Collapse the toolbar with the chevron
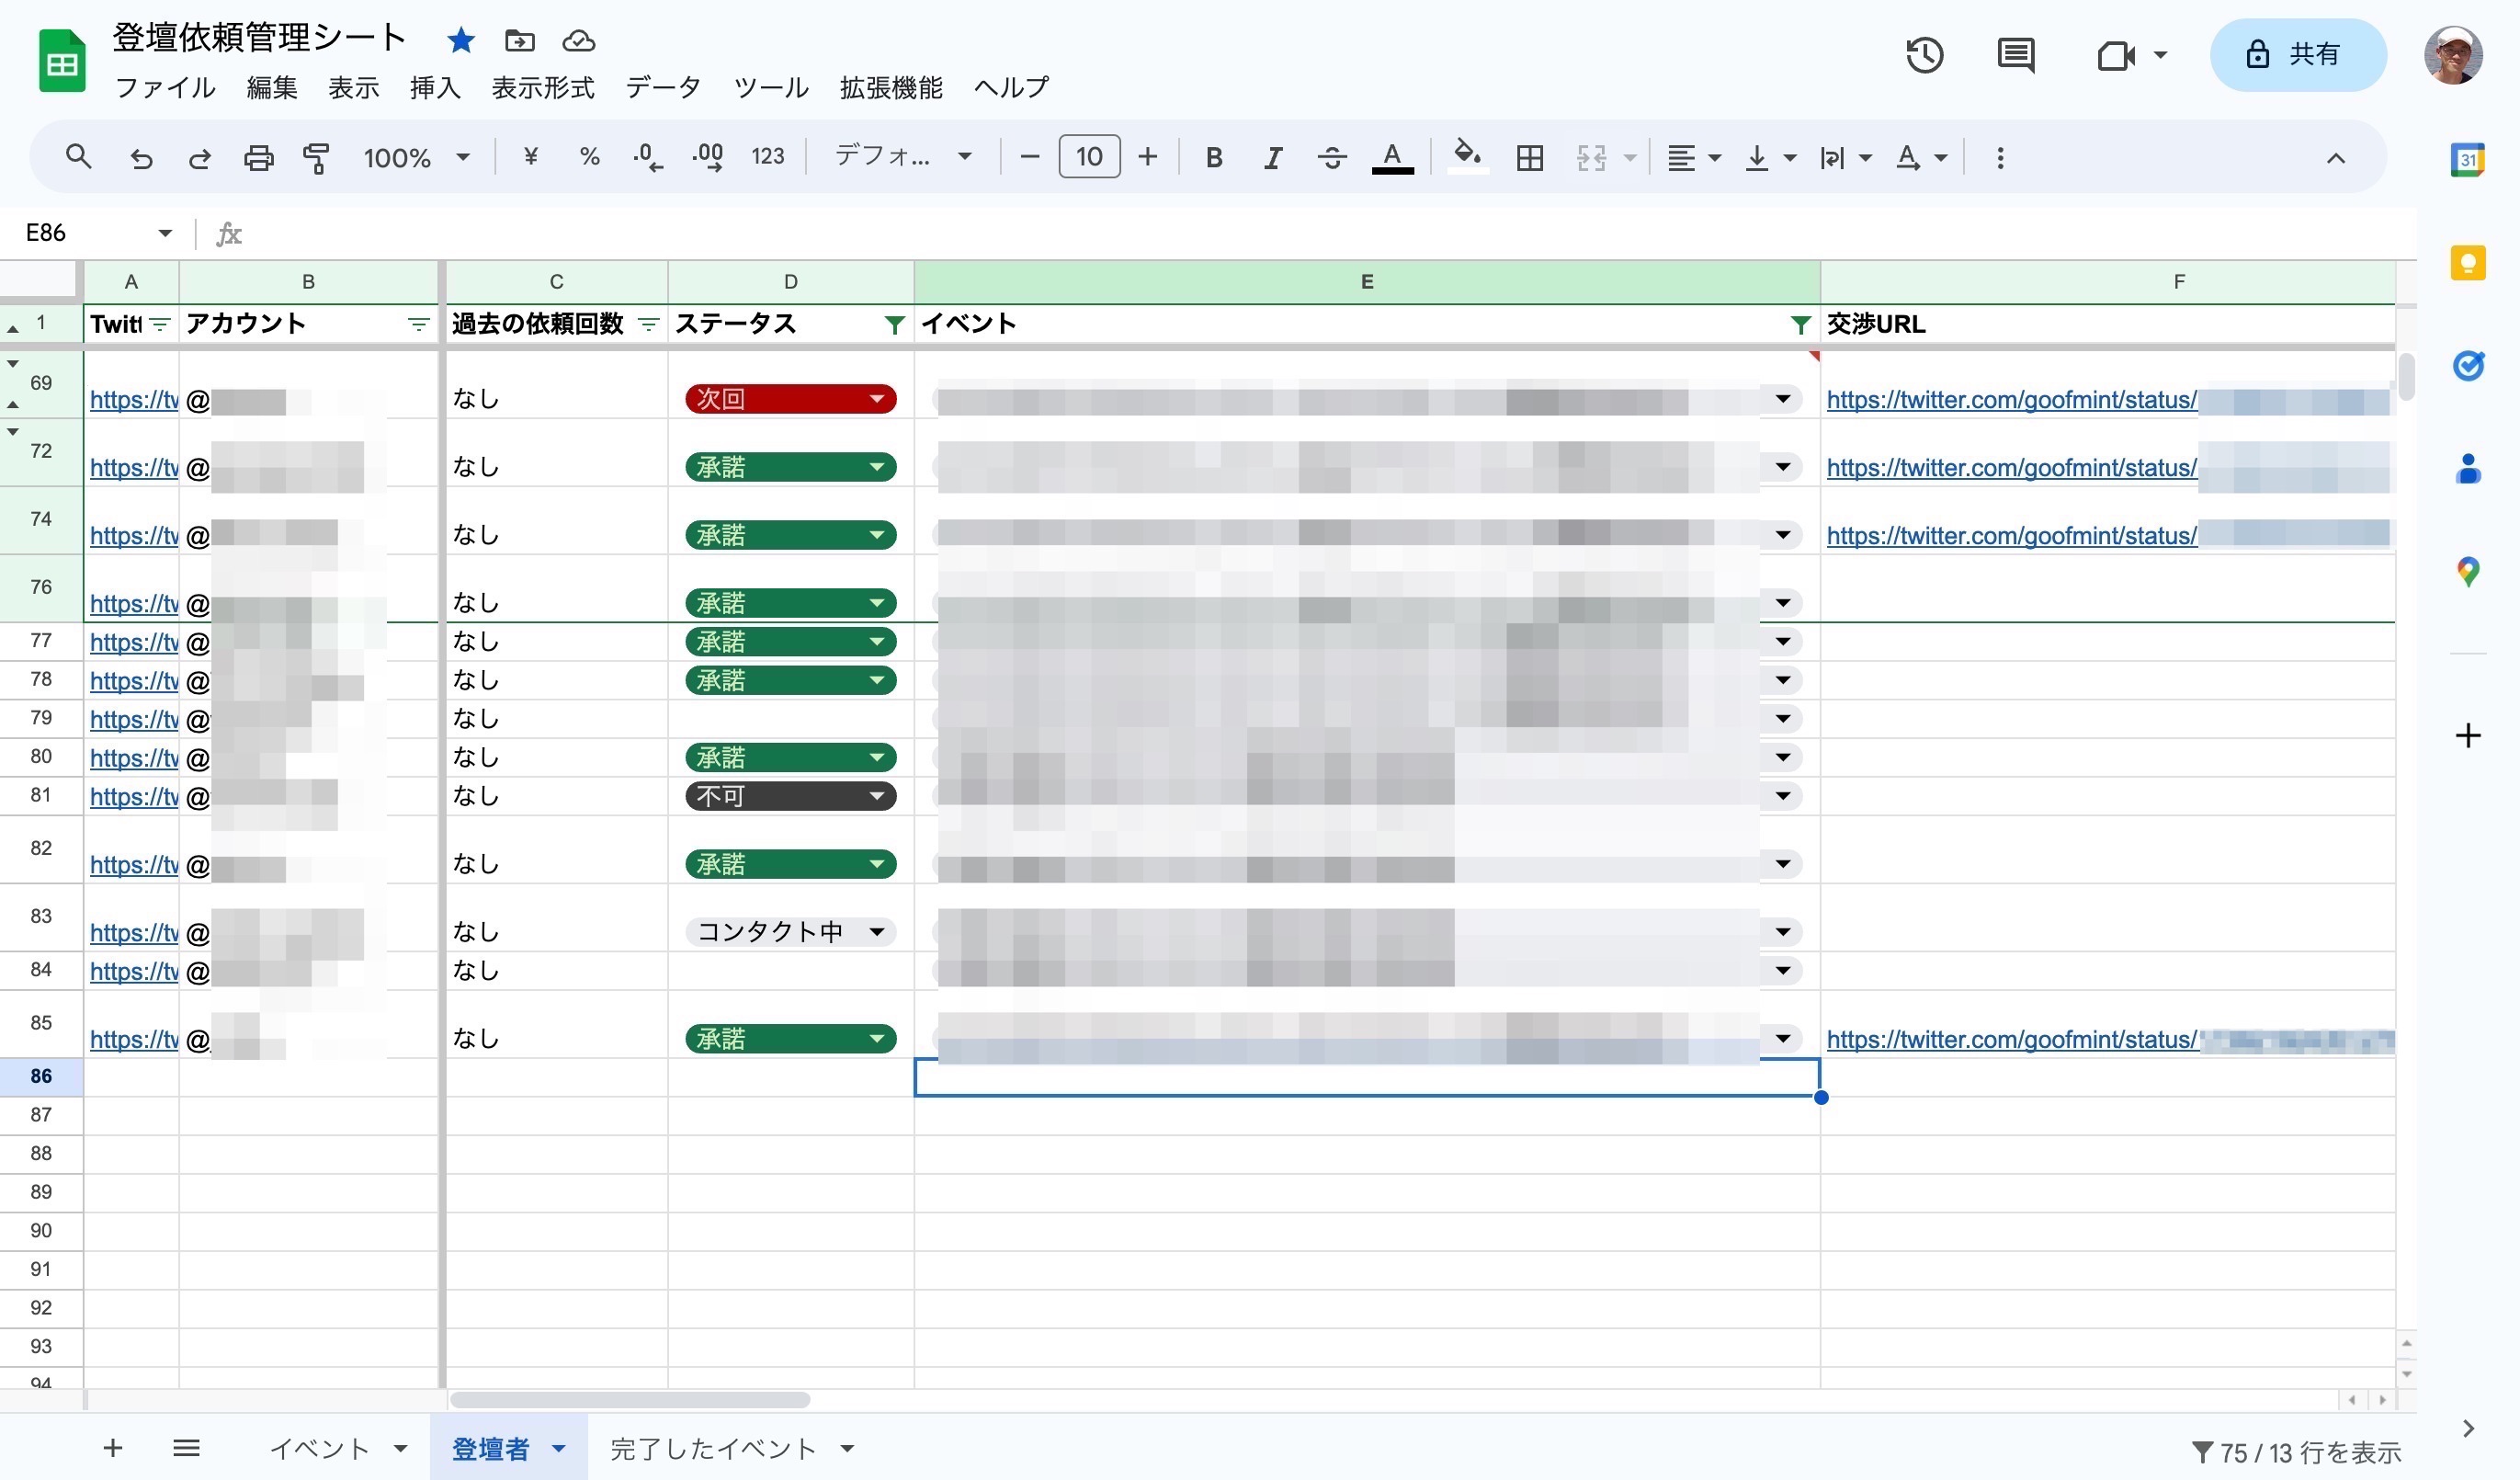Viewport: 2520px width, 1480px height. tap(2335, 157)
